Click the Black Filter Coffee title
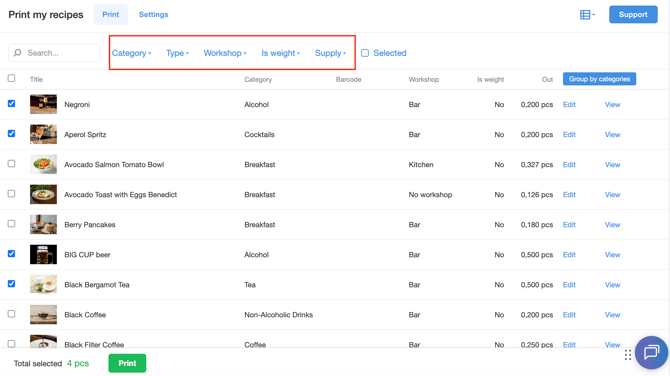The image size is (670, 376). click(x=94, y=345)
